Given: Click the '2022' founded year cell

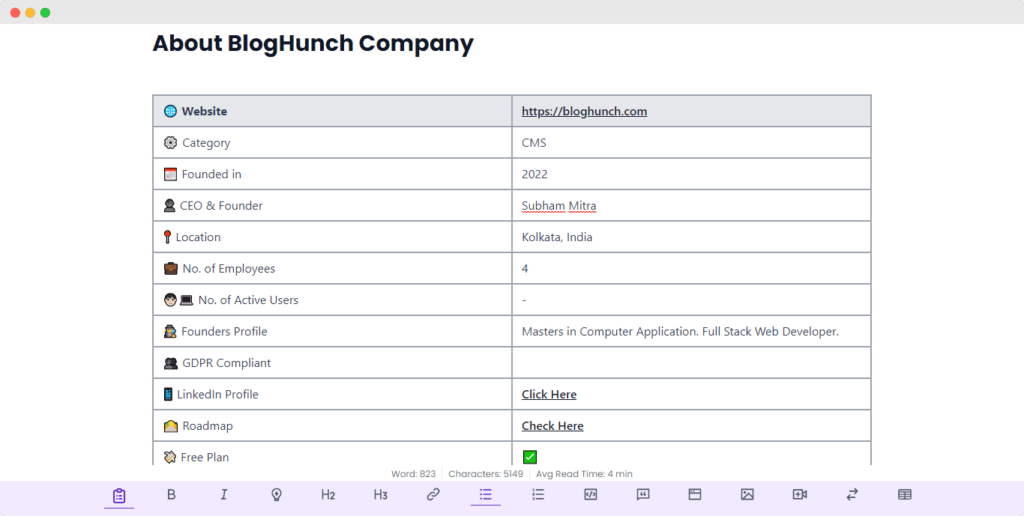Looking at the screenshot, I should [x=692, y=174].
